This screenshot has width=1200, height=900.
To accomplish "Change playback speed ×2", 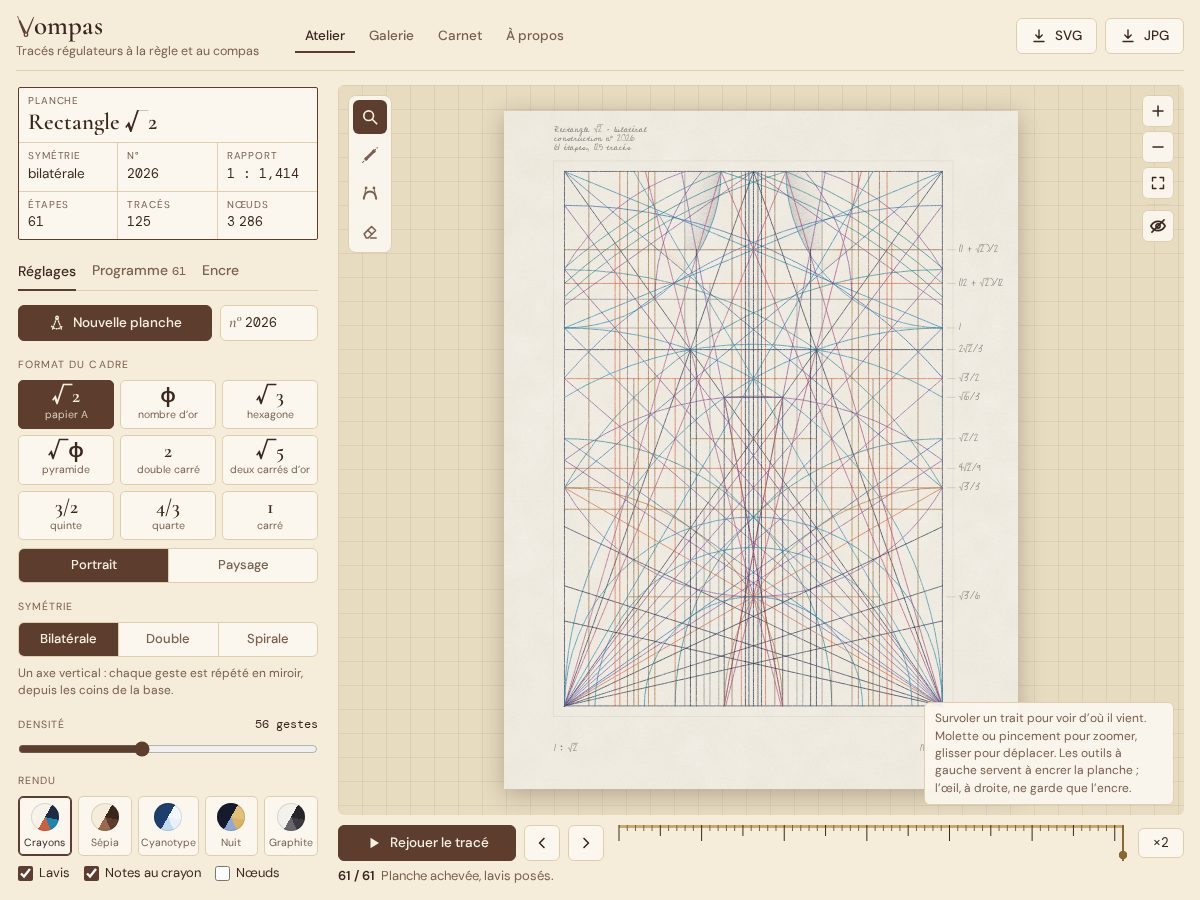I will (1161, 843).
